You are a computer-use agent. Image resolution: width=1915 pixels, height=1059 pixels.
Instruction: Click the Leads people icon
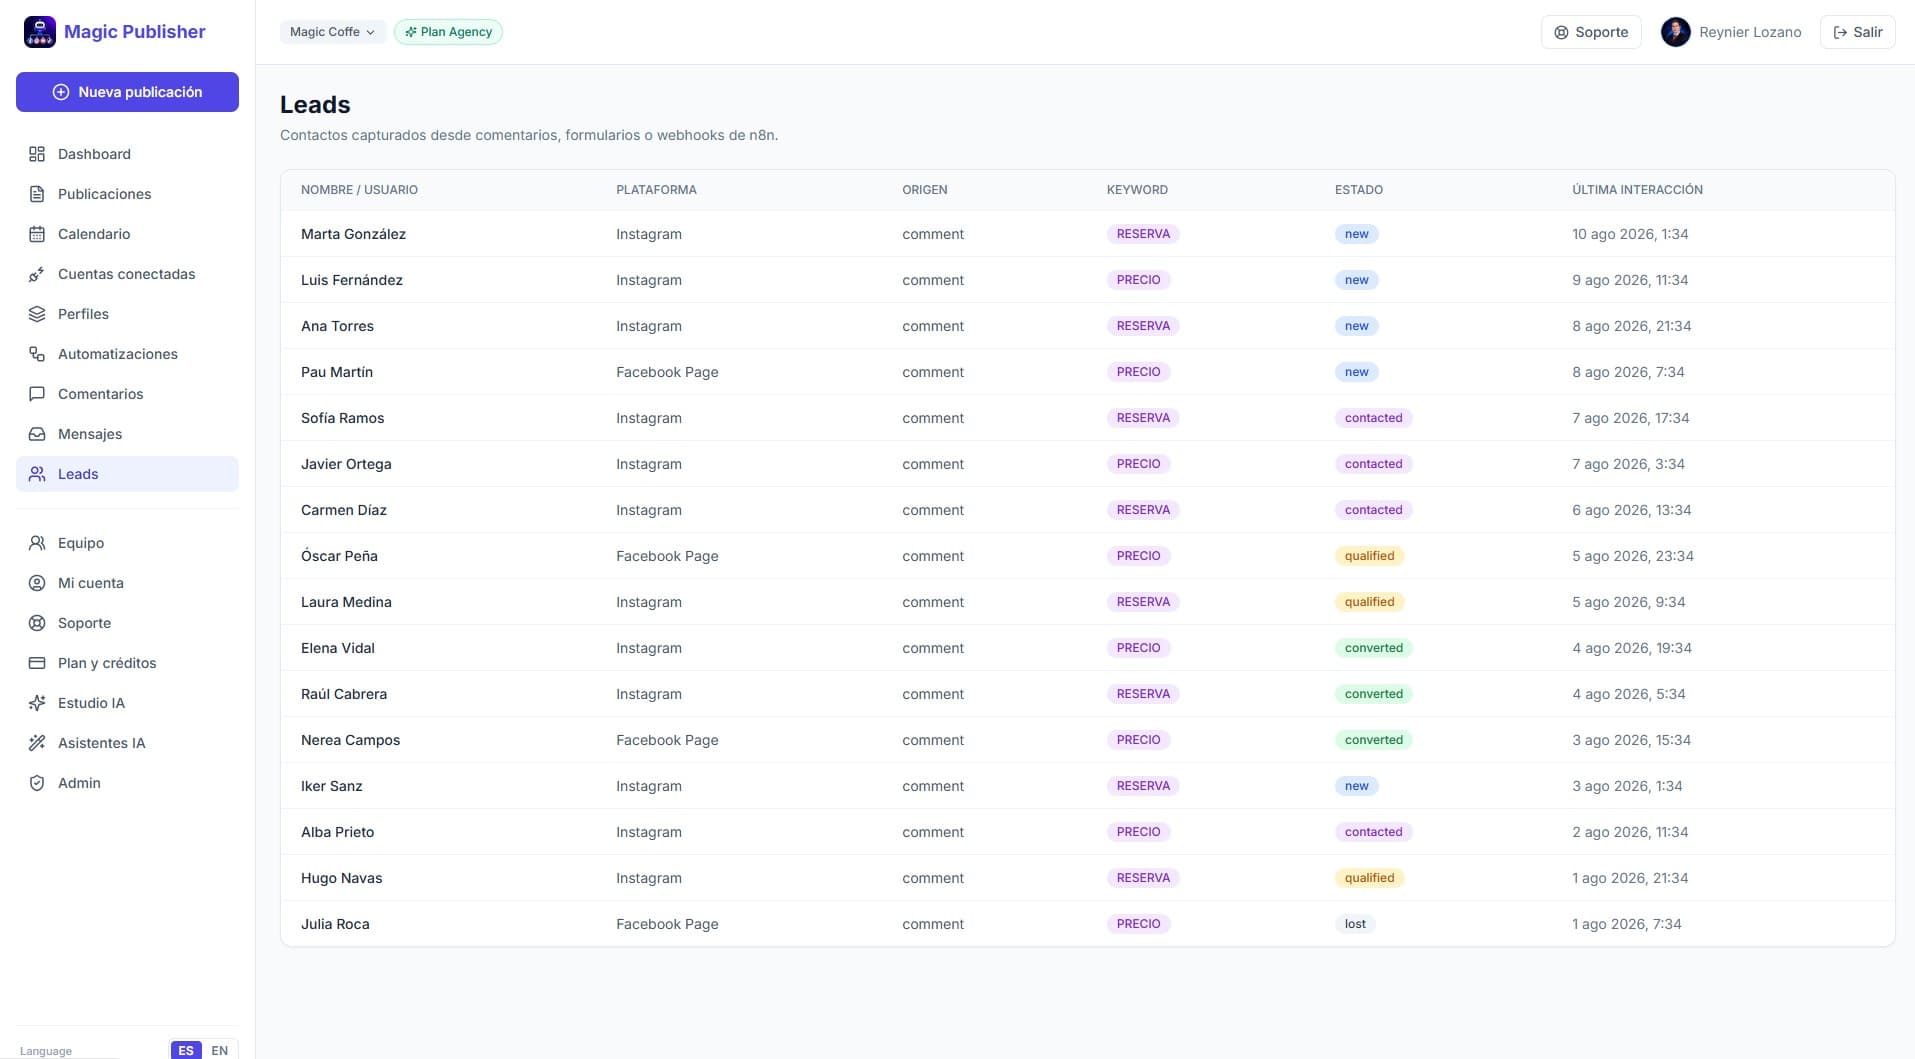[x=37, y=474]
